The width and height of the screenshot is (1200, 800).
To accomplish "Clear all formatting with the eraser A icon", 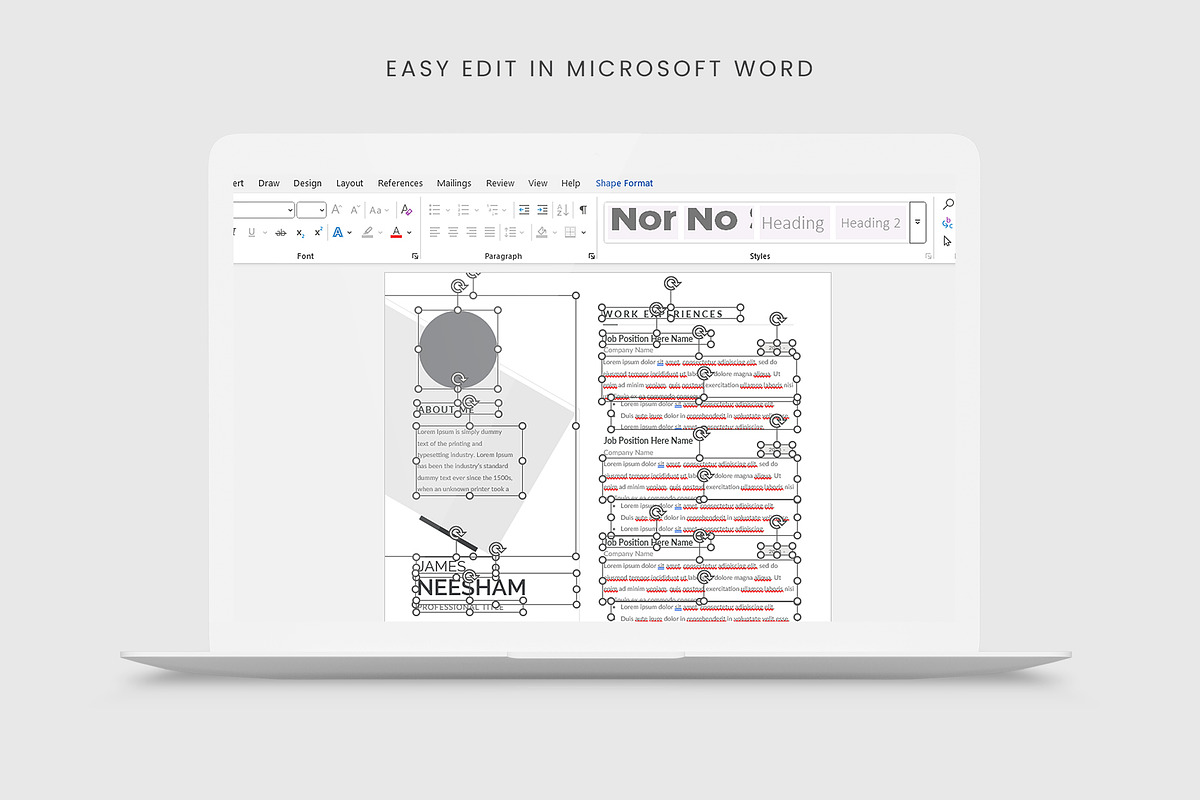I will tap(406, 209).
